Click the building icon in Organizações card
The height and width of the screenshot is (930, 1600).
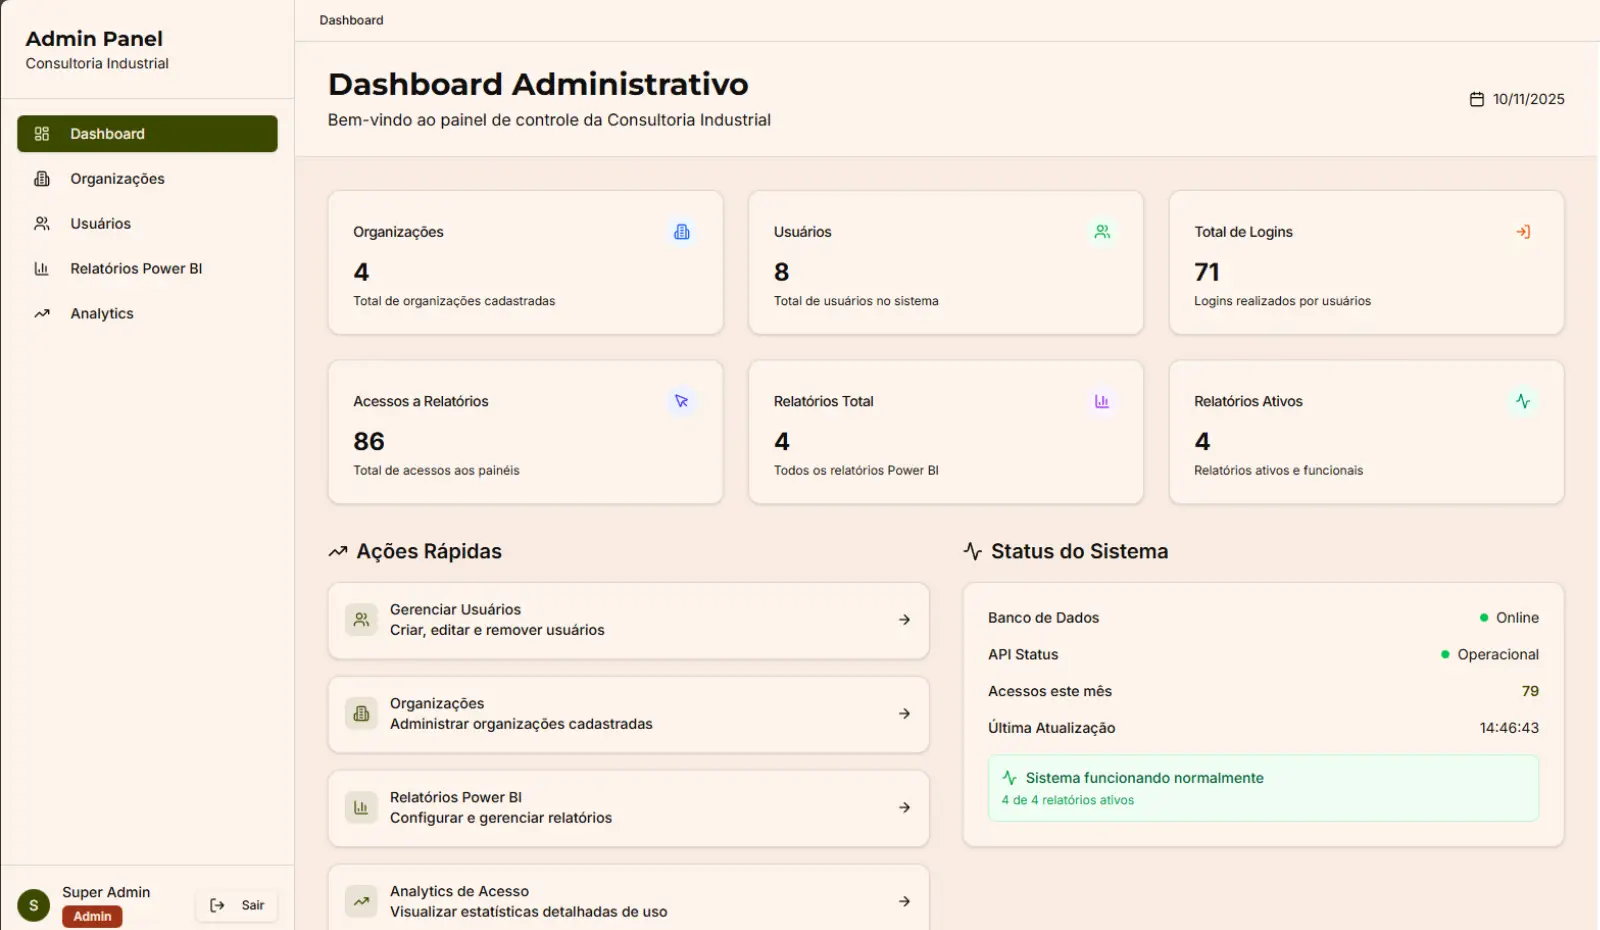[x=682, y=232]
